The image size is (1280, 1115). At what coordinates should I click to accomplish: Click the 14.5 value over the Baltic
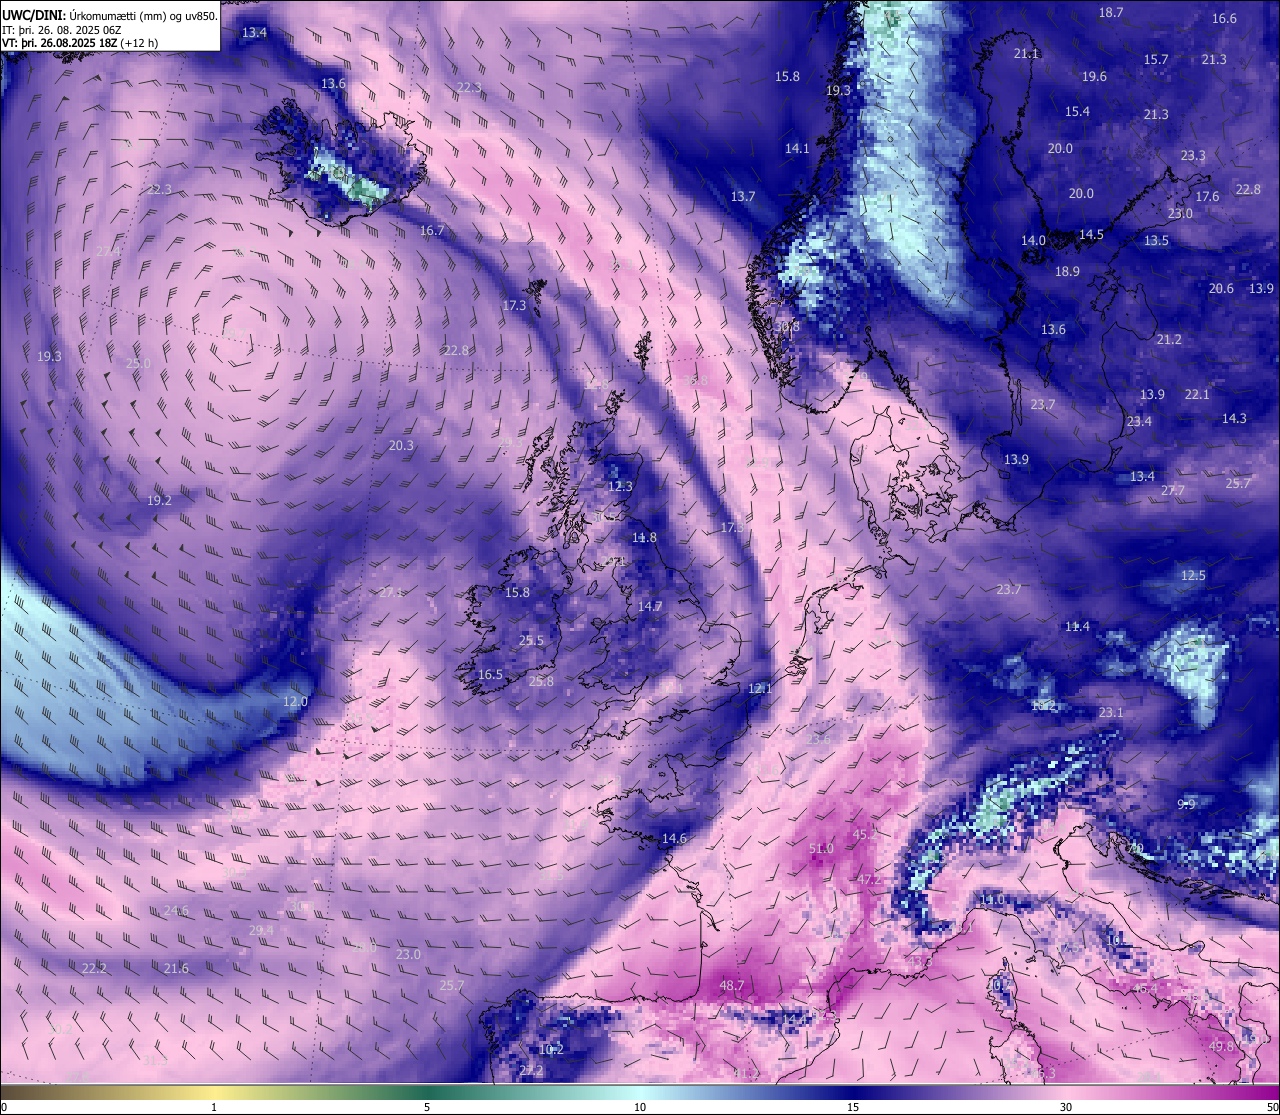coord(1091,235)
